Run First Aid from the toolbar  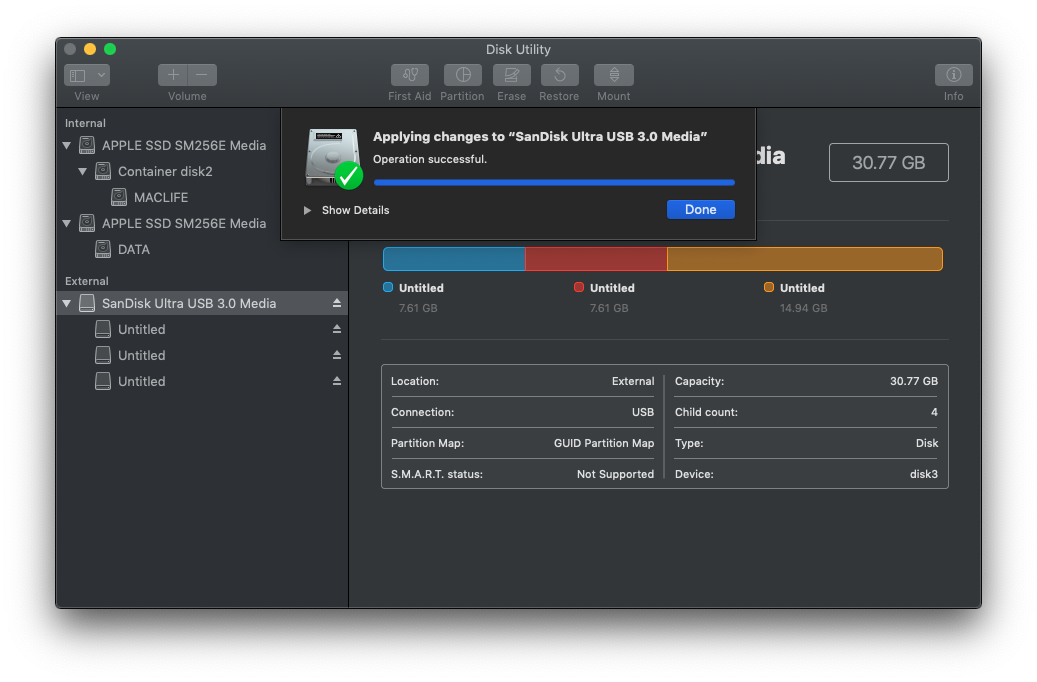(x=409, y=74)
